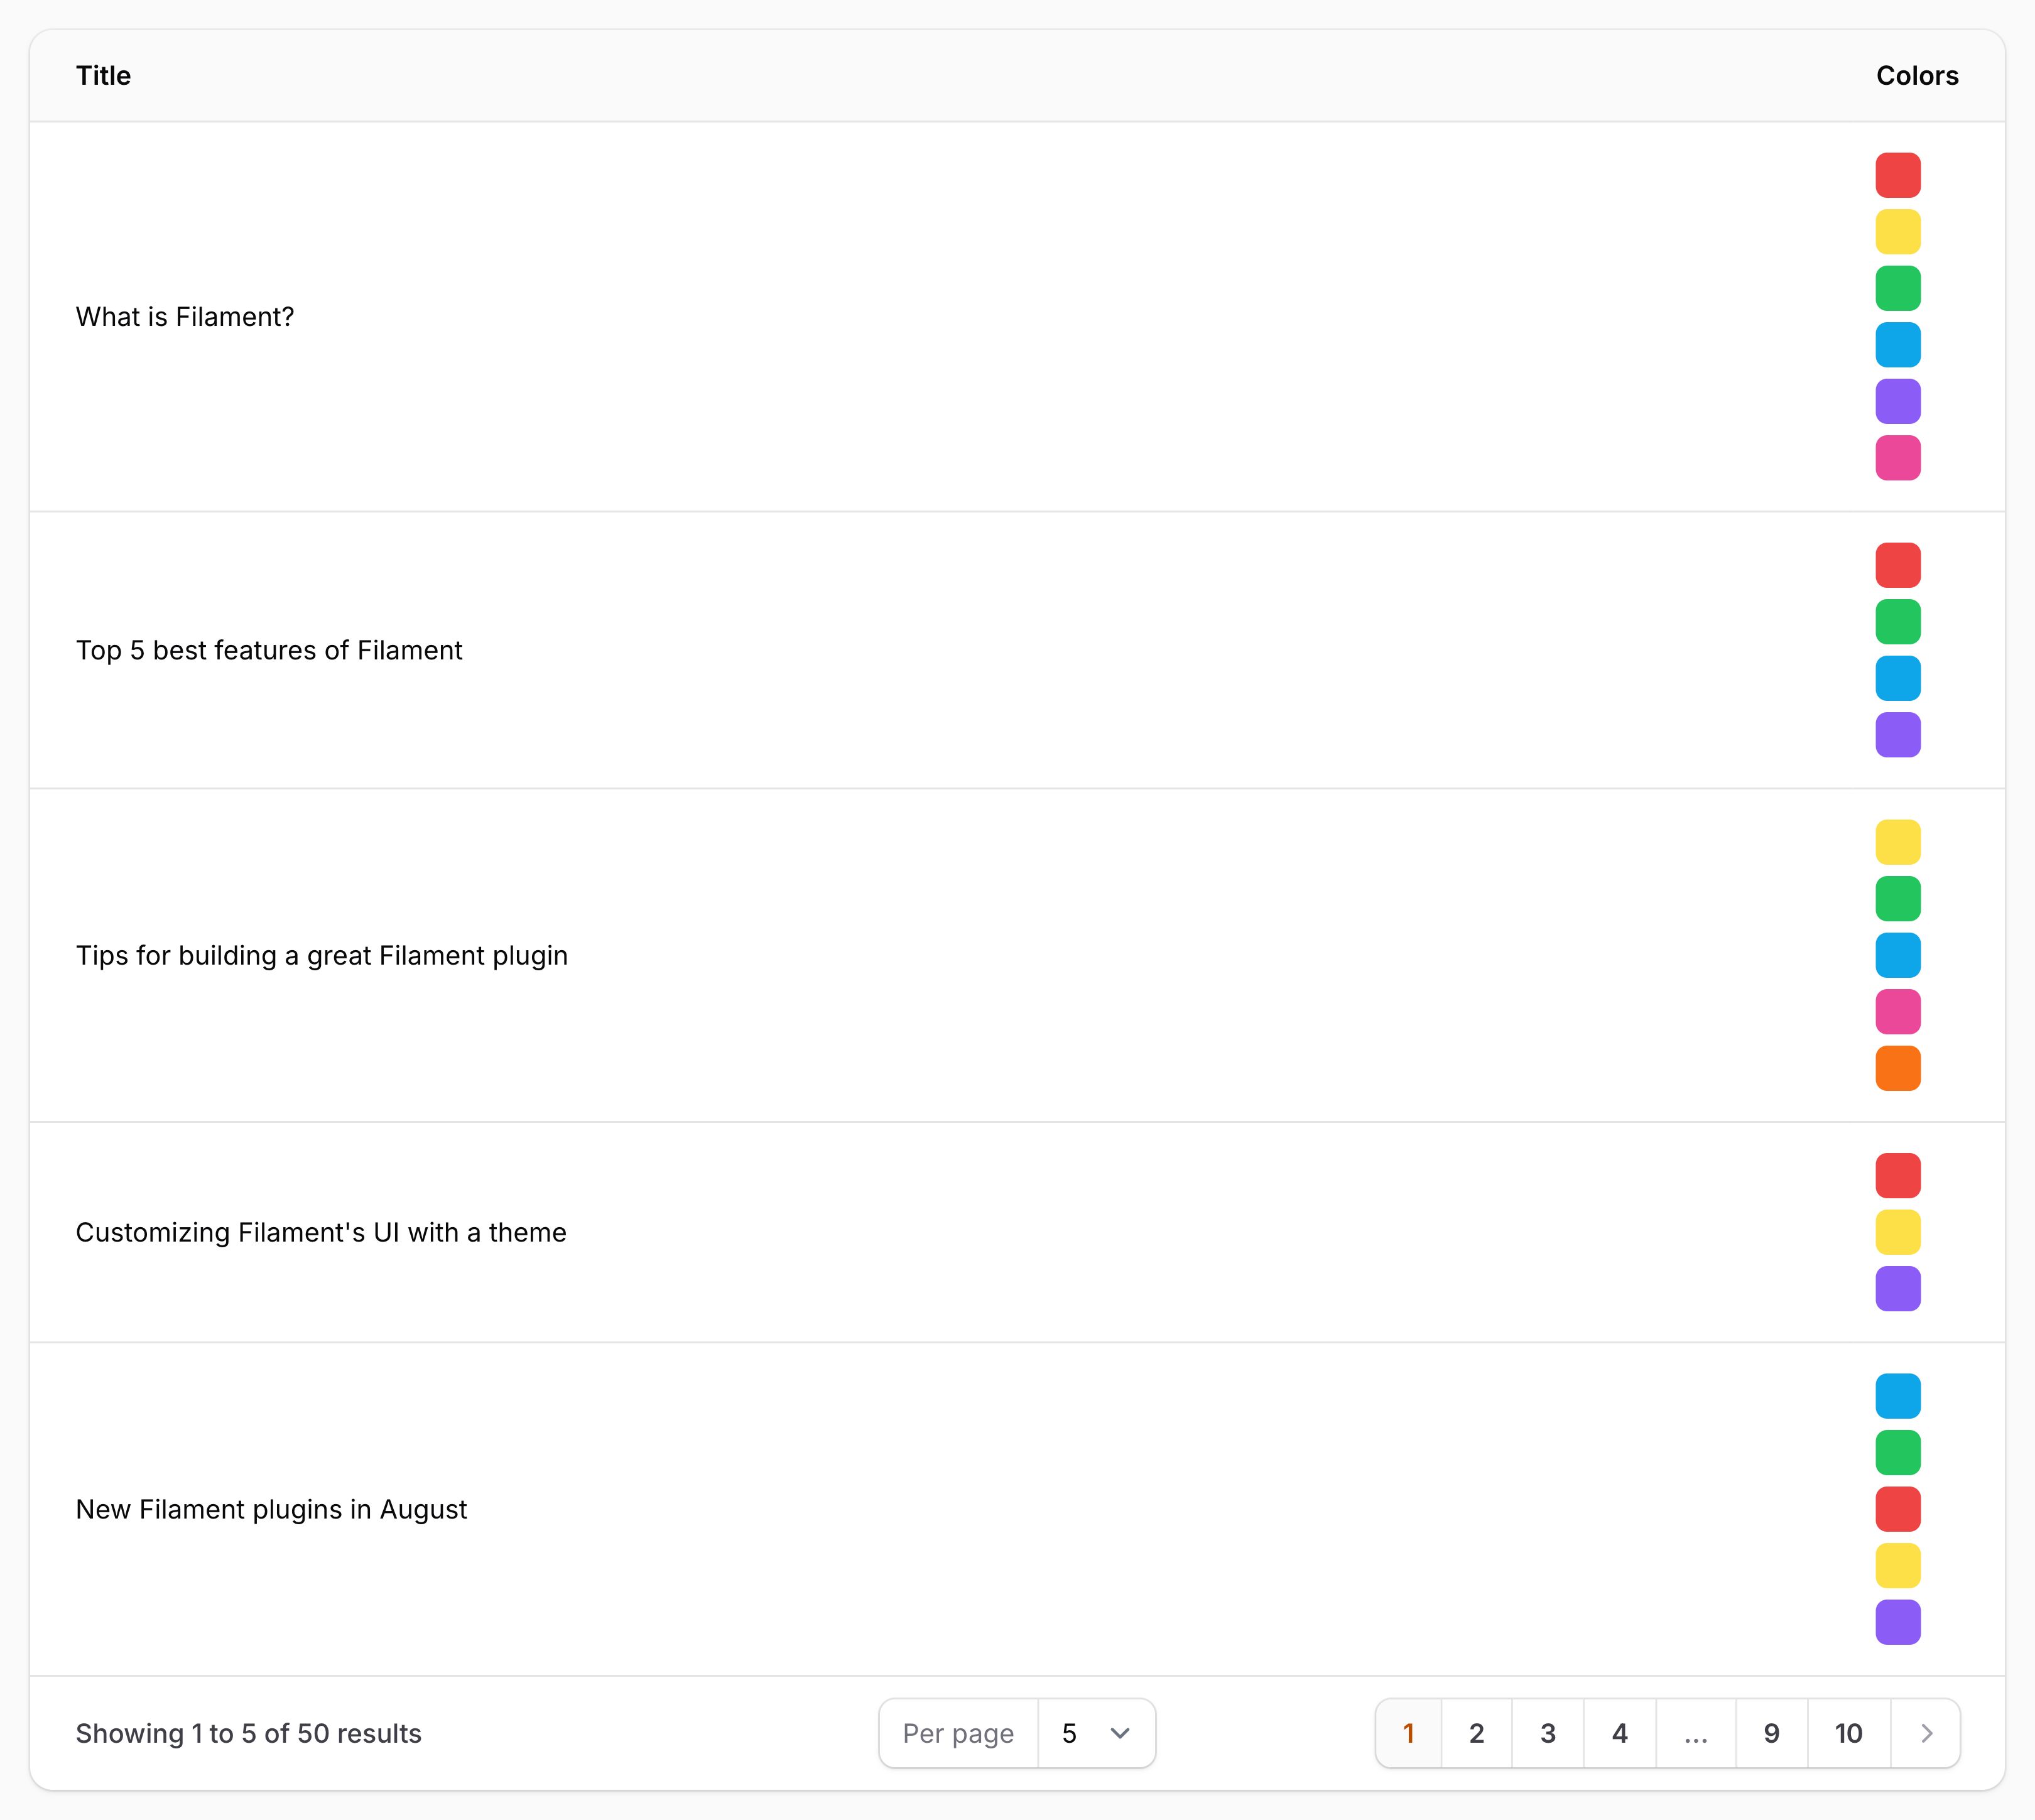Screen dimensions: 2035x1820
Task: Click 'New Filament plugins in August' title
Action: (x=271, y=1509)
